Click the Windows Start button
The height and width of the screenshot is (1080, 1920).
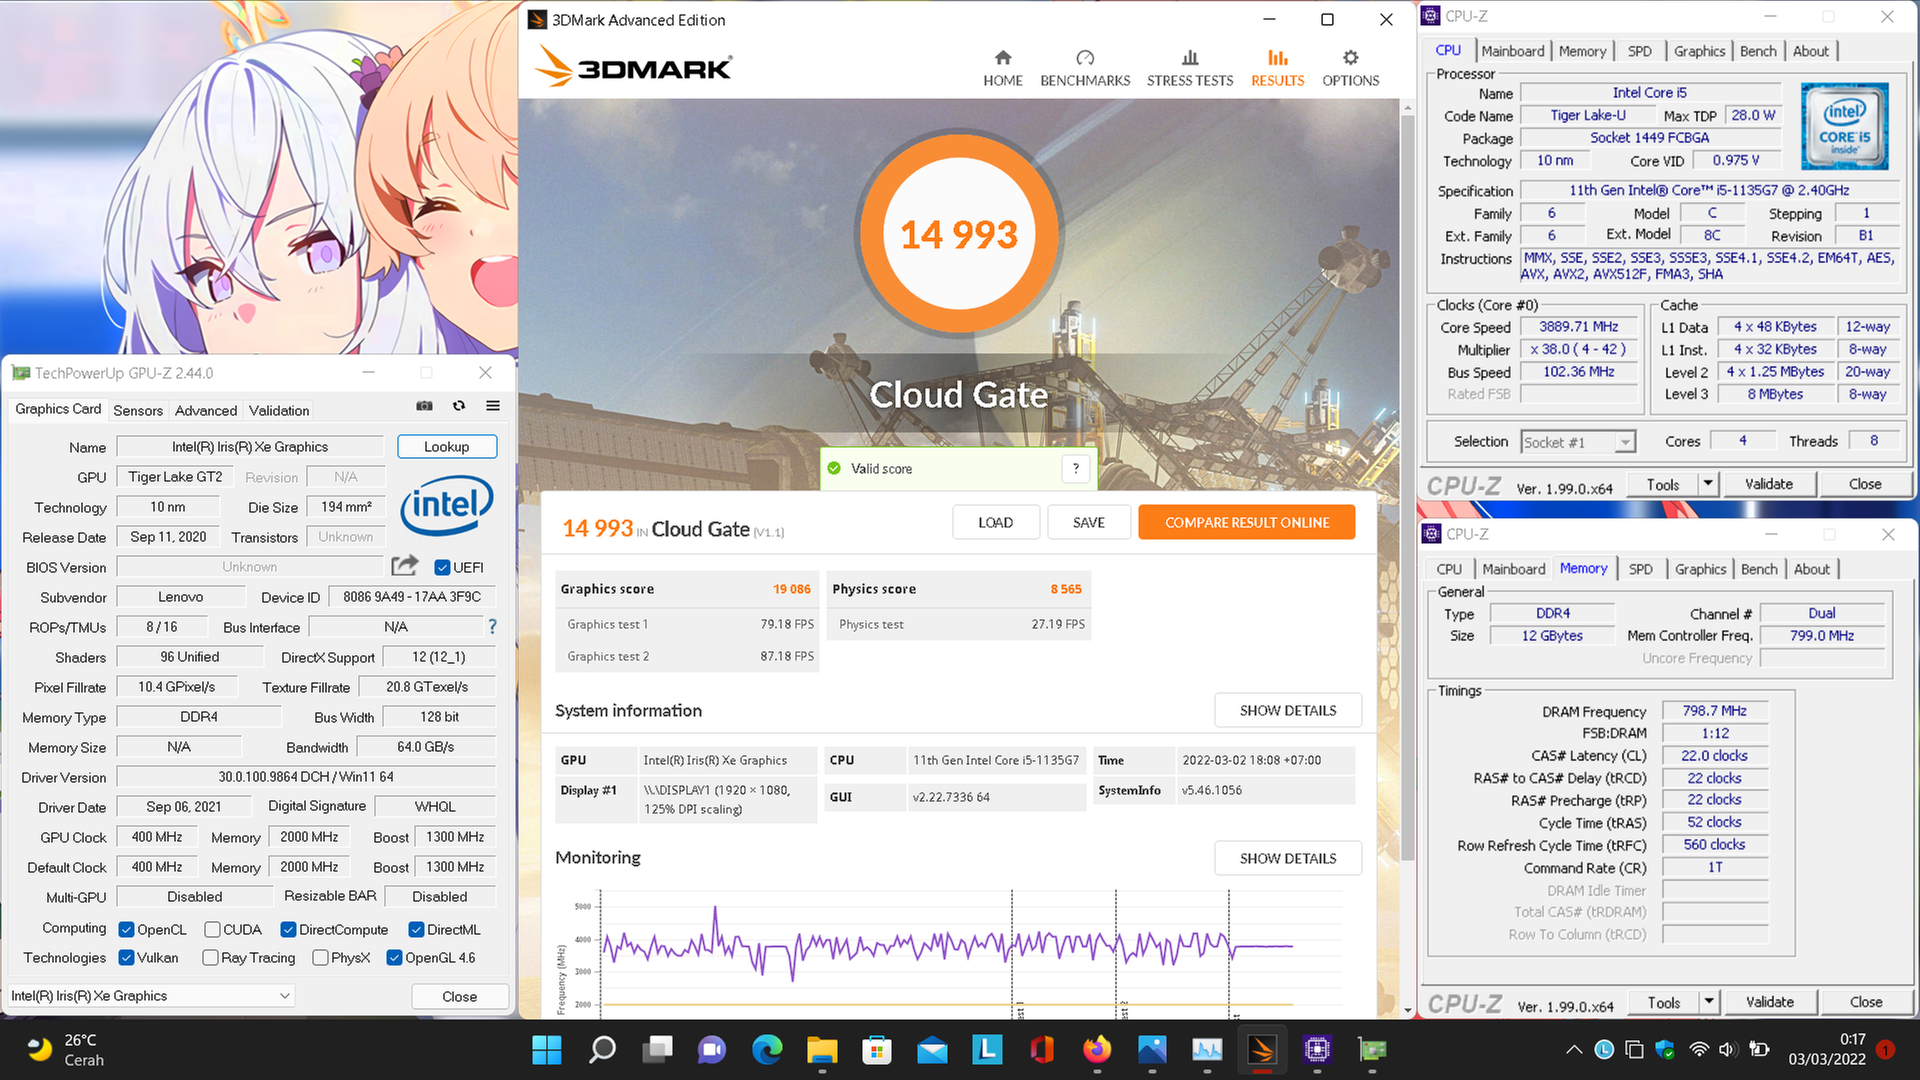[547, 1049]
